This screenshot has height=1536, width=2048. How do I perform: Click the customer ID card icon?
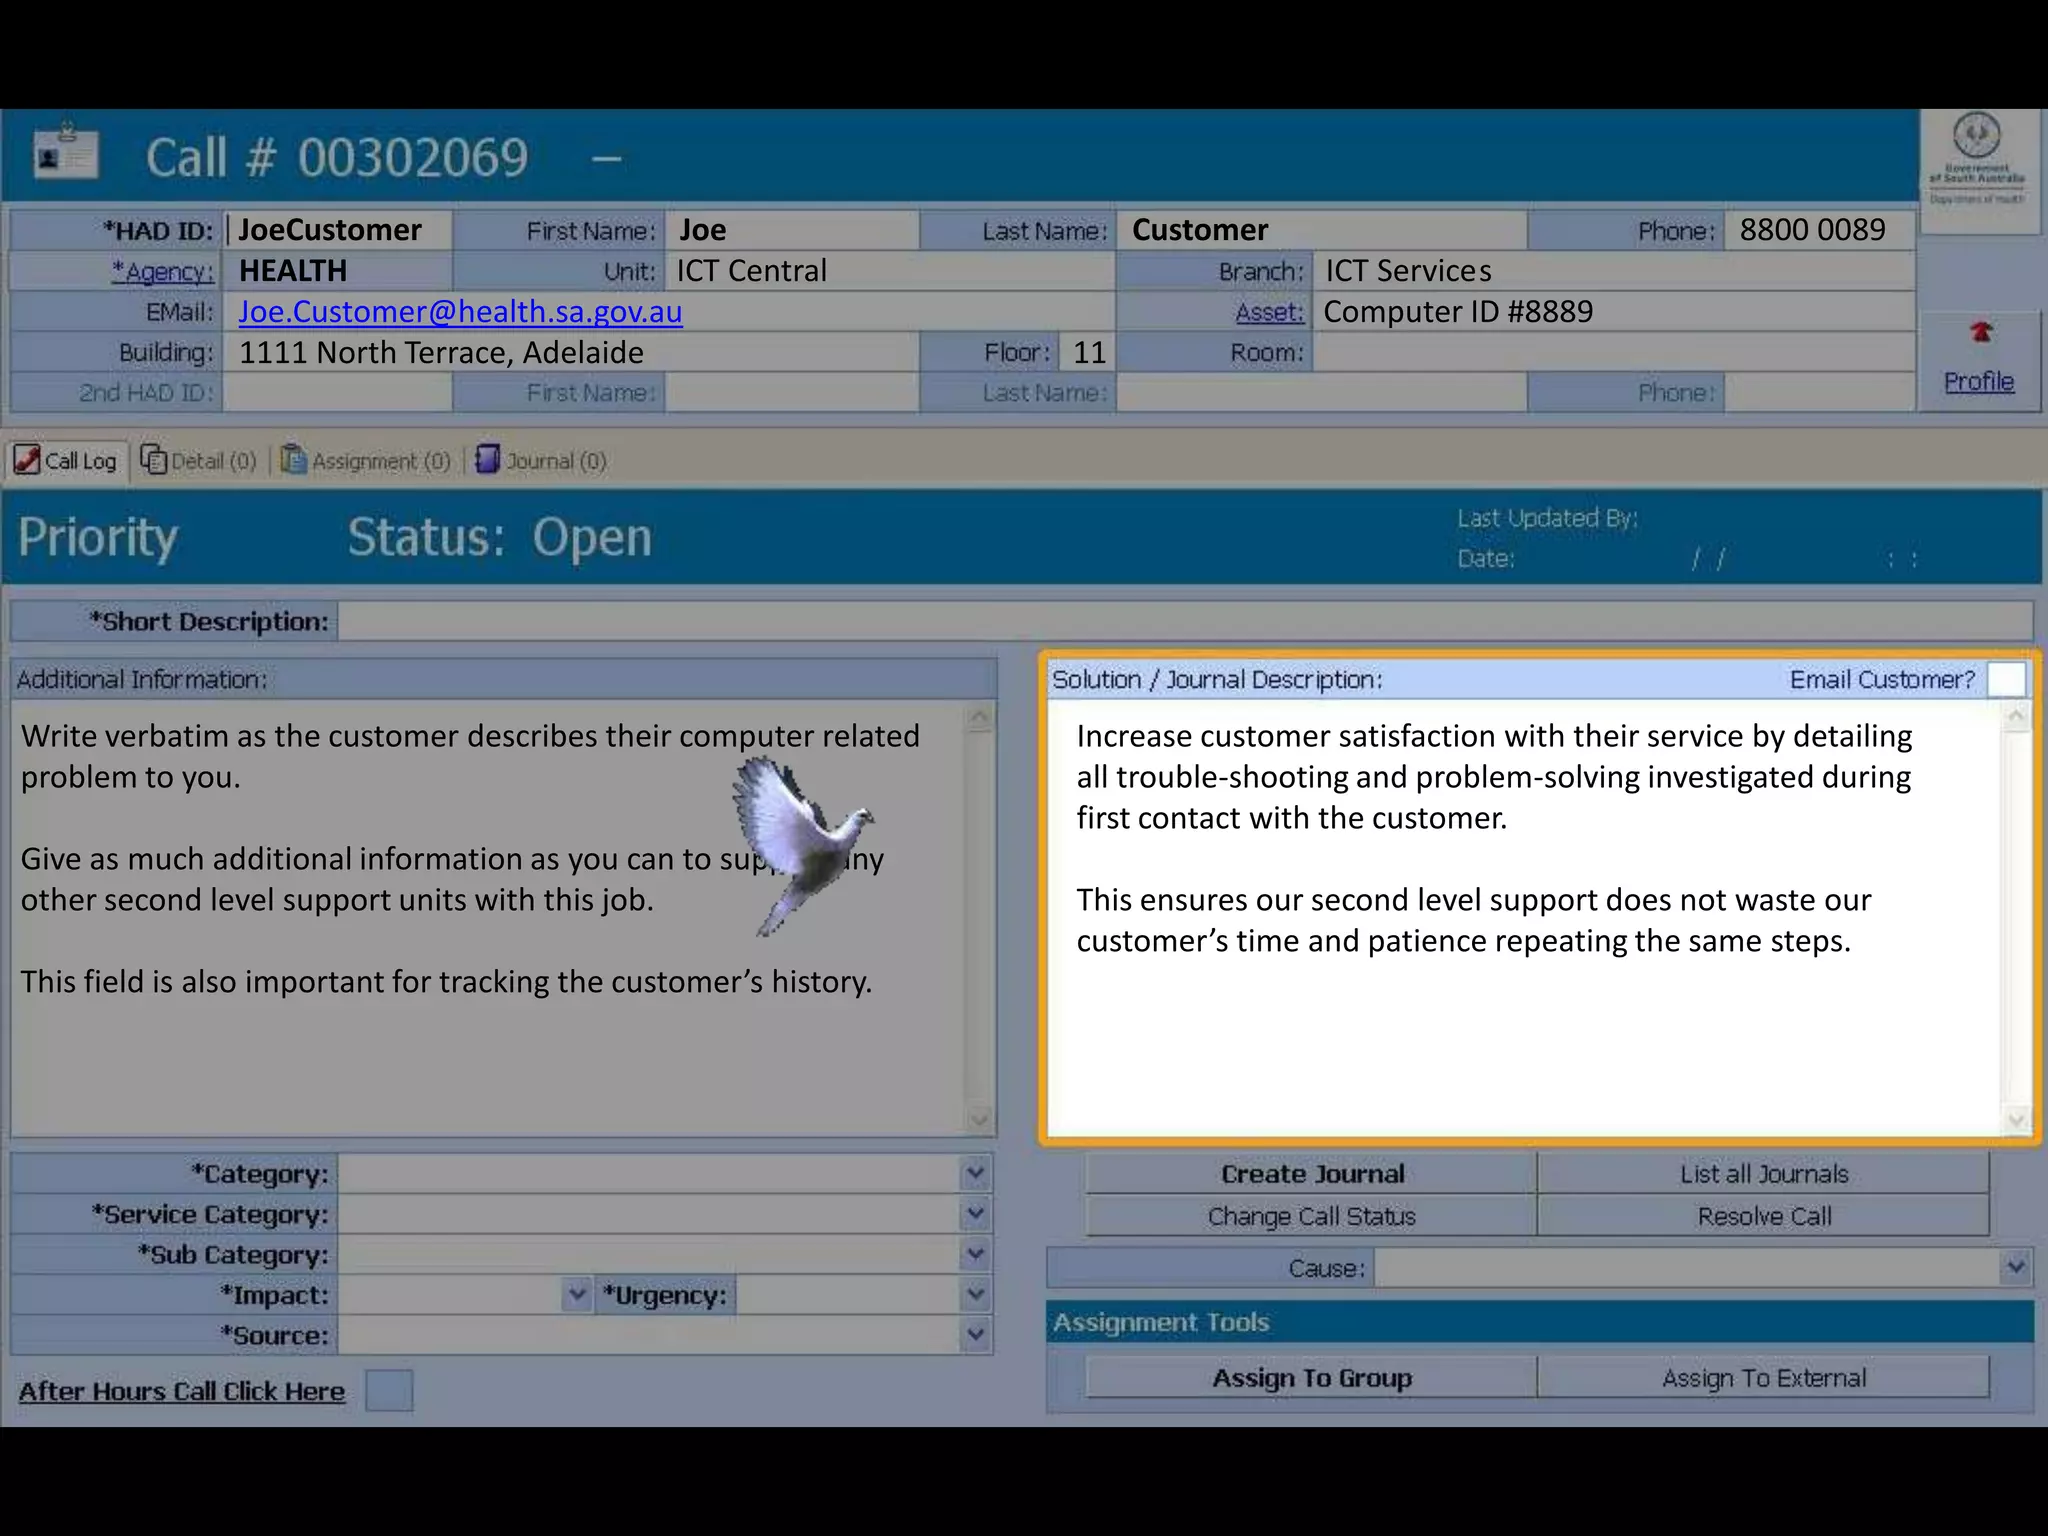tap(66, 153)
